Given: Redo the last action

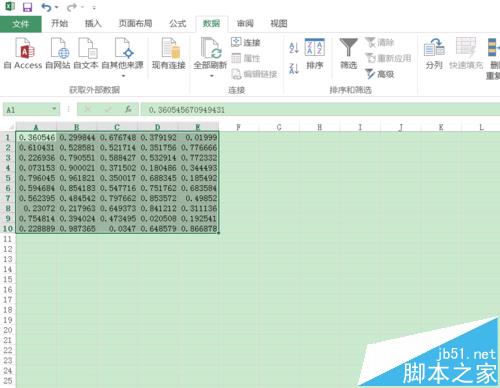Looking at the screenshot, I should (72, 7).
